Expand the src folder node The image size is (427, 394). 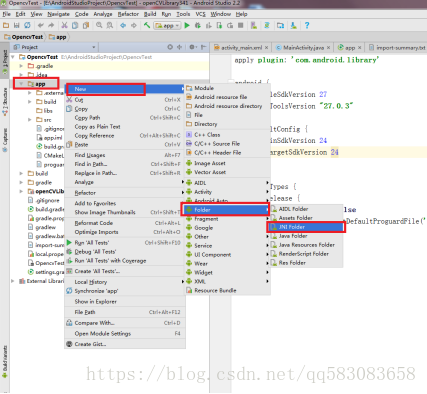click(30, 120)
